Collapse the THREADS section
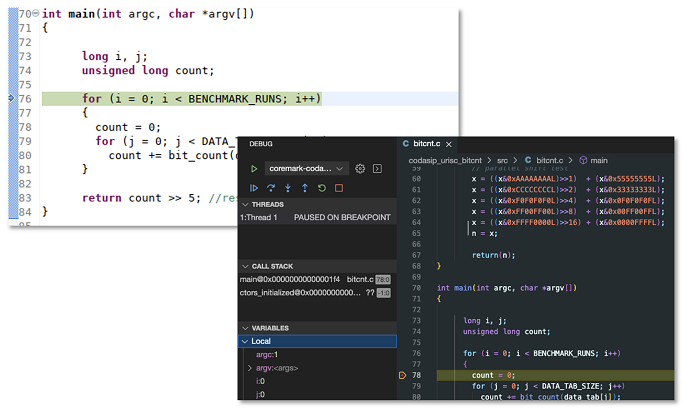The width and height of the screenshot is (684, 409). (x=245, y=204)
